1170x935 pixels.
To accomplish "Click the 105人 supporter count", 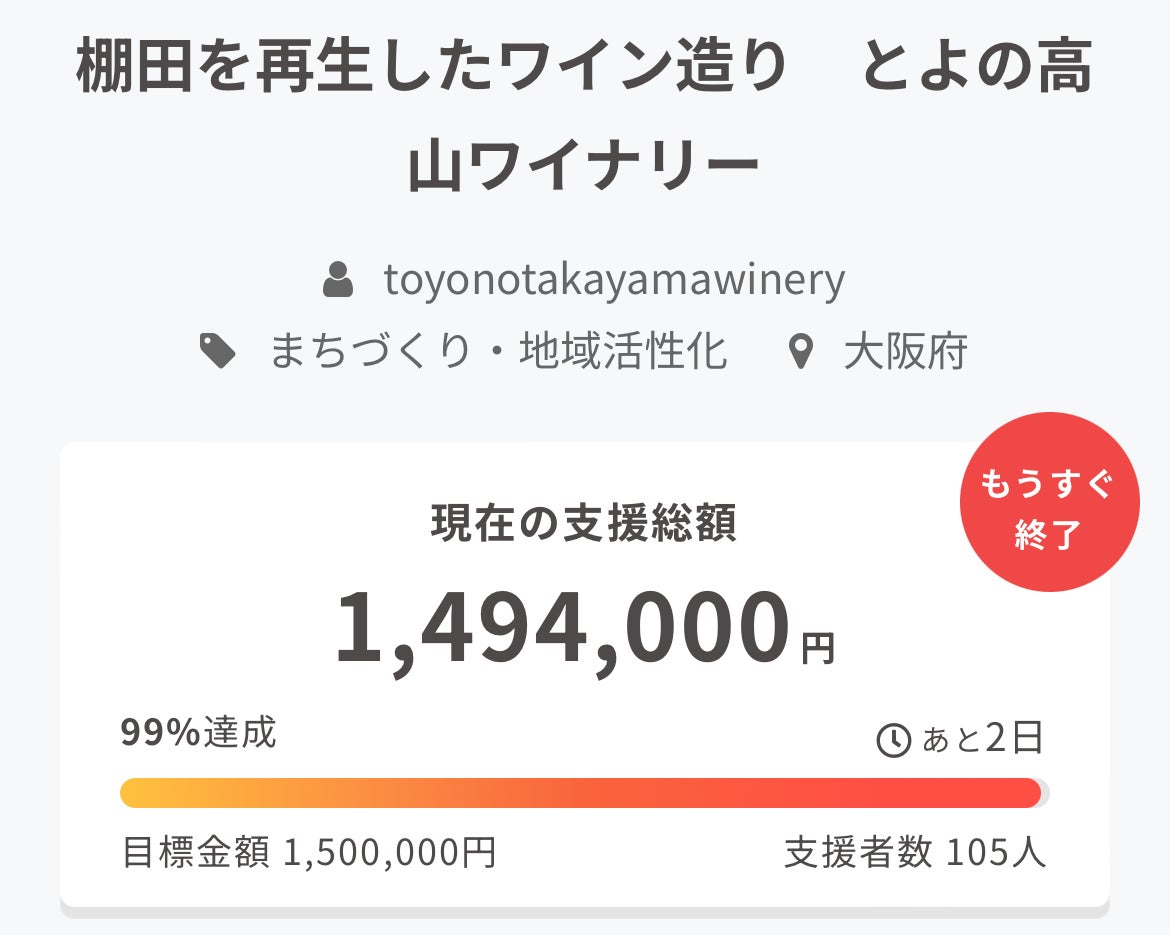I will coord(995,852).
